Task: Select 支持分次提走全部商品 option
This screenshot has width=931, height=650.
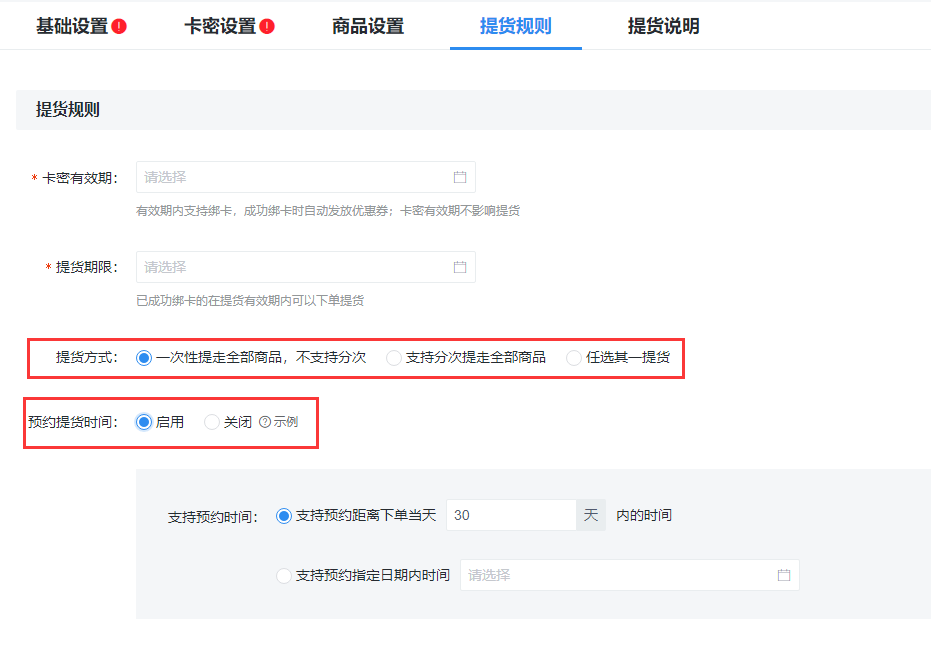Action: point(394,358)
